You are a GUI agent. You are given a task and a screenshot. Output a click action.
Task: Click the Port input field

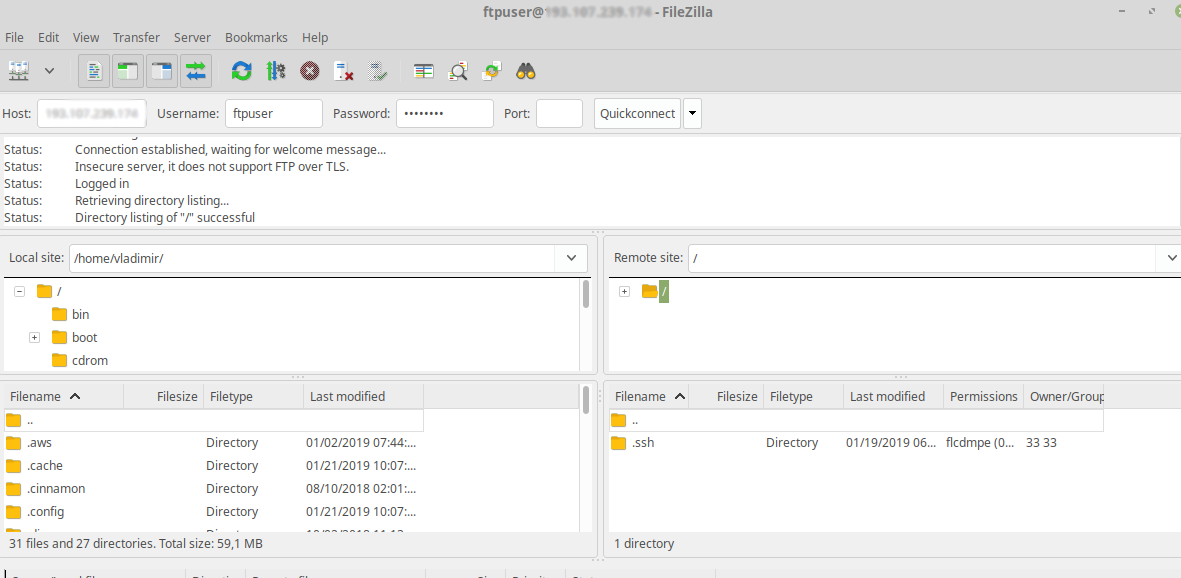click(x=560, y=114)
